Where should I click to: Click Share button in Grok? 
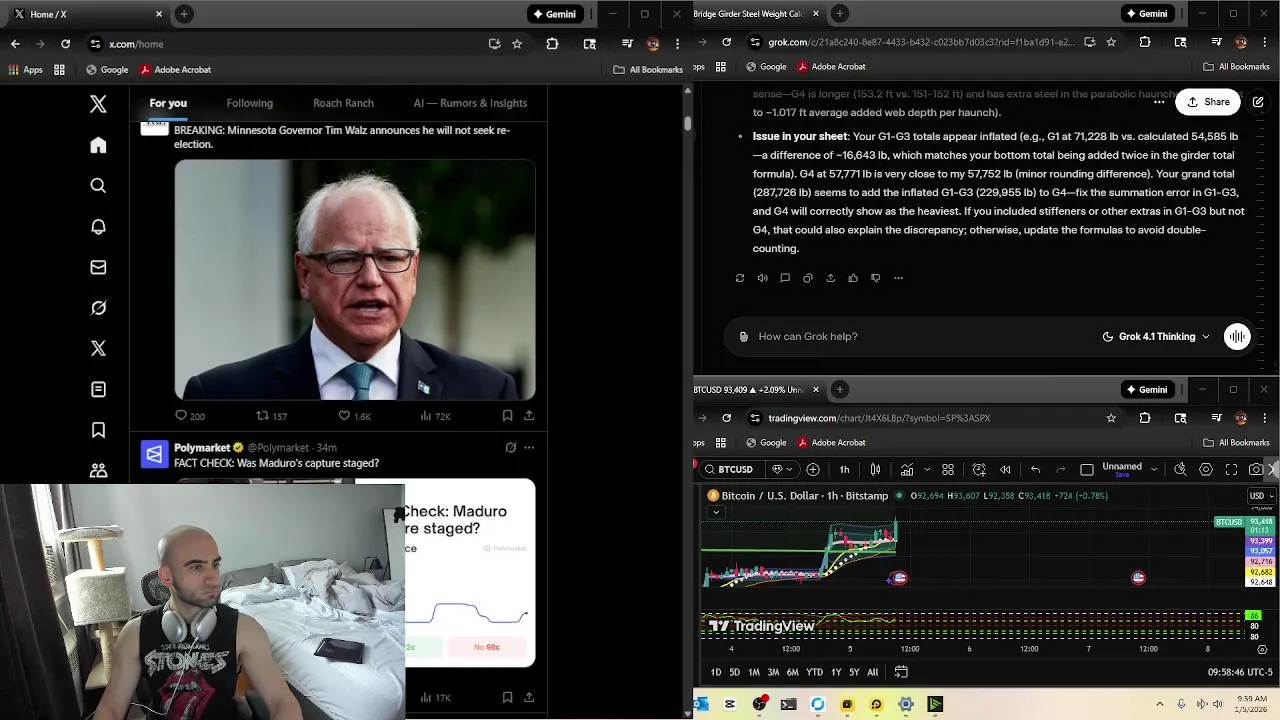1208,102
